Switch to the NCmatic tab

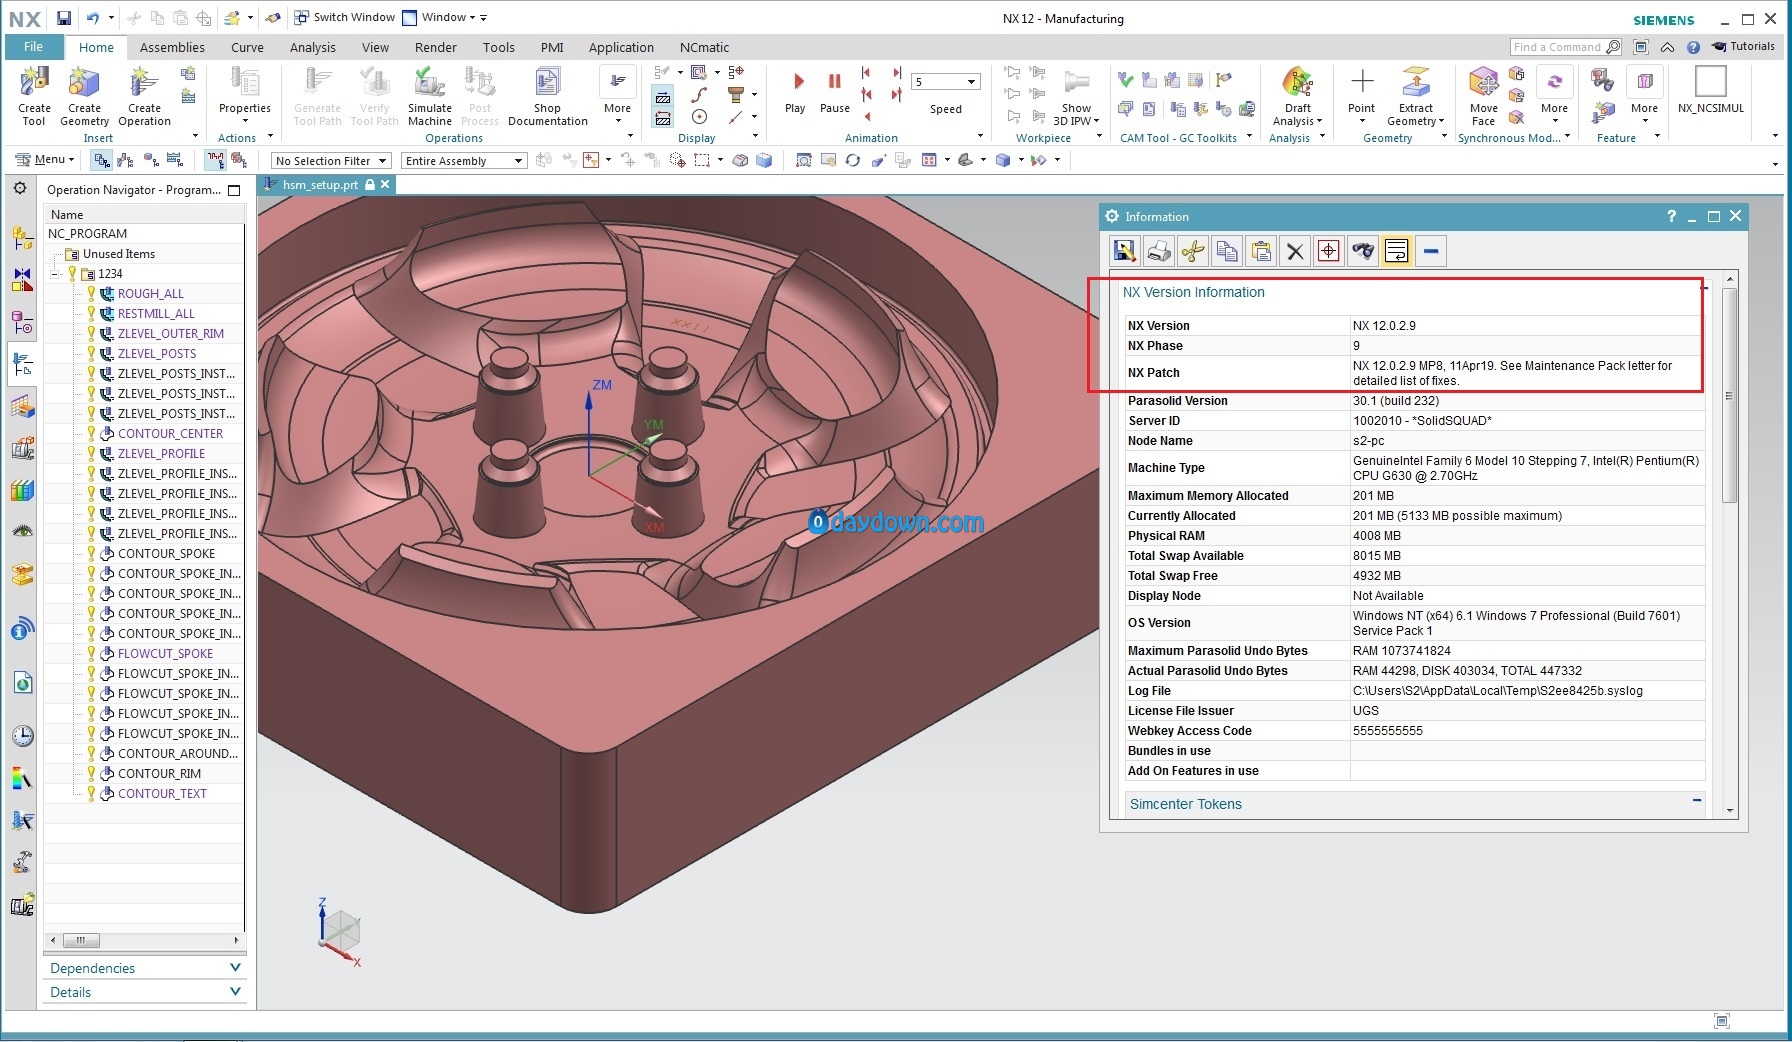(x=704, y=47)
